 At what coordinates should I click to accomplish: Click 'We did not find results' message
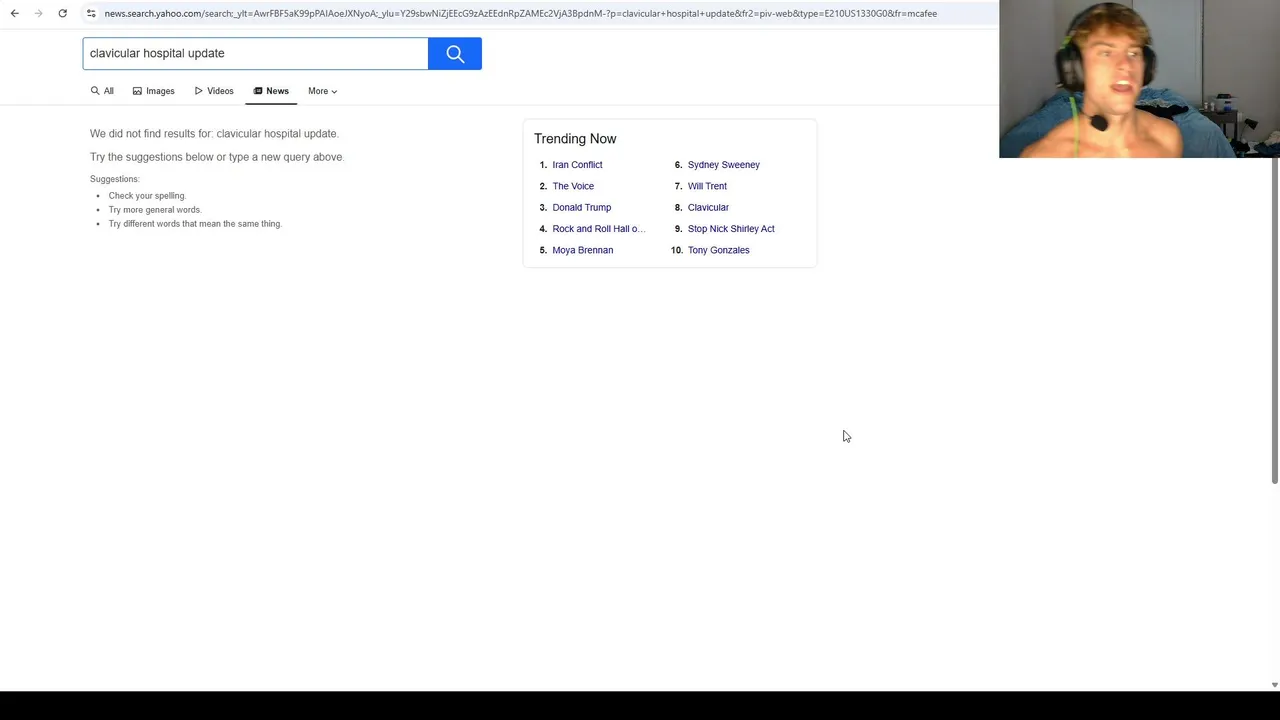214,134
